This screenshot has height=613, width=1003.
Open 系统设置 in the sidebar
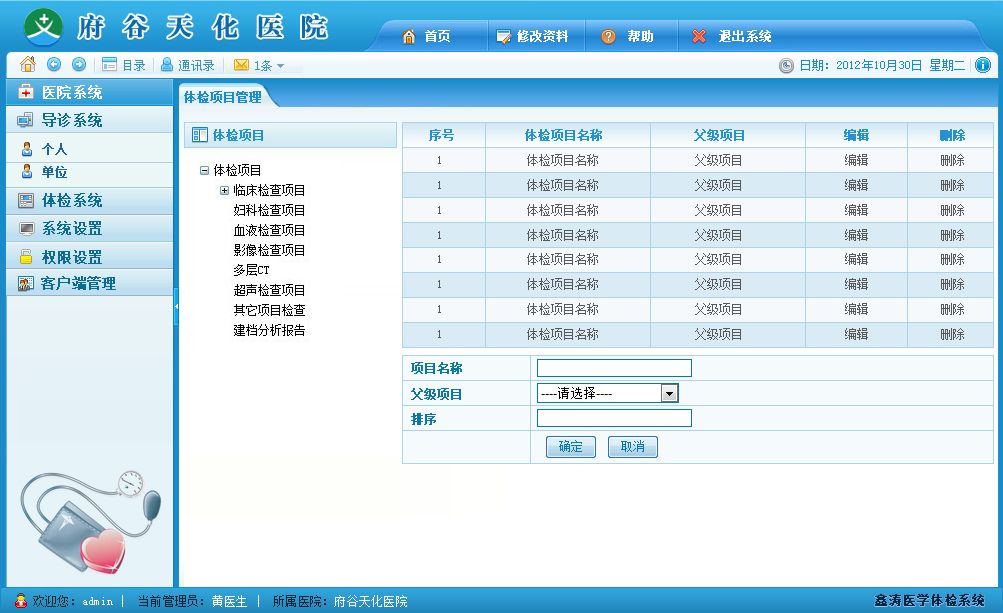coord(90,228)
